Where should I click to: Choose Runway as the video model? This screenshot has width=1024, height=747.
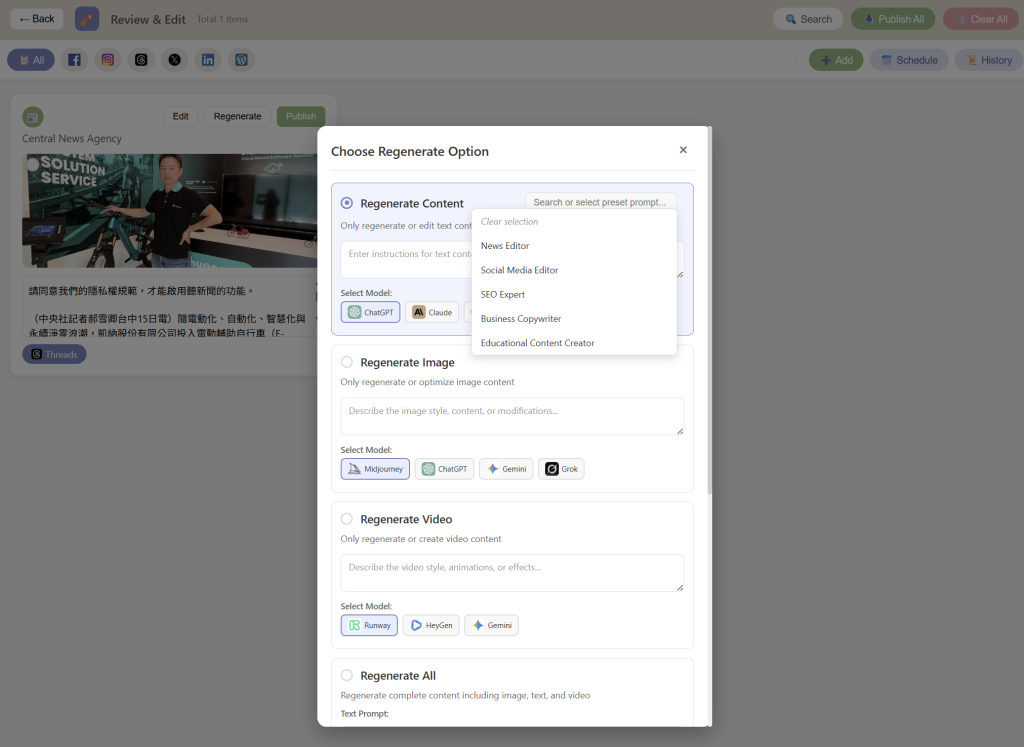tap(369, 625)
